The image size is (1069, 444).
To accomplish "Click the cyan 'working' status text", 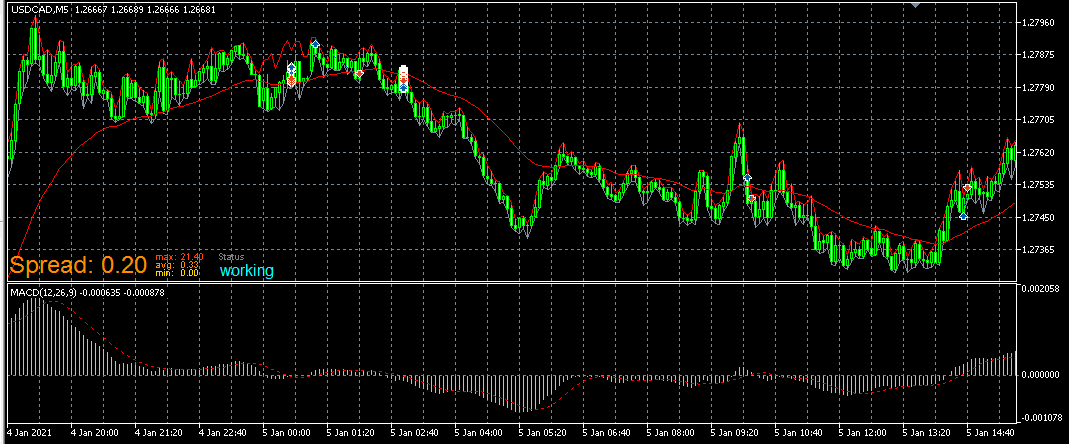I will tap(246, 271).
